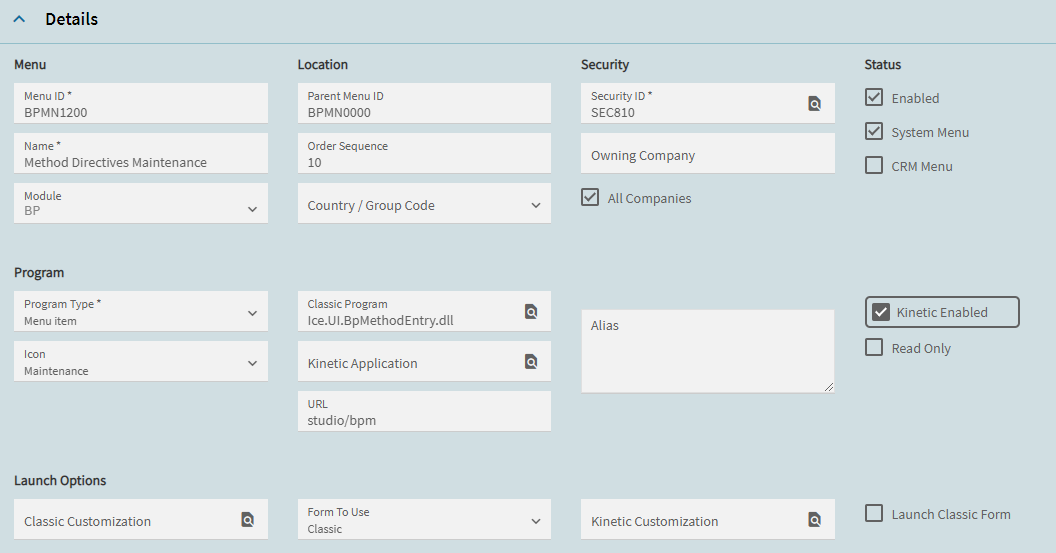Click the Launch Options group heading
Screen dimensions: 1056x553
(60, 480)
